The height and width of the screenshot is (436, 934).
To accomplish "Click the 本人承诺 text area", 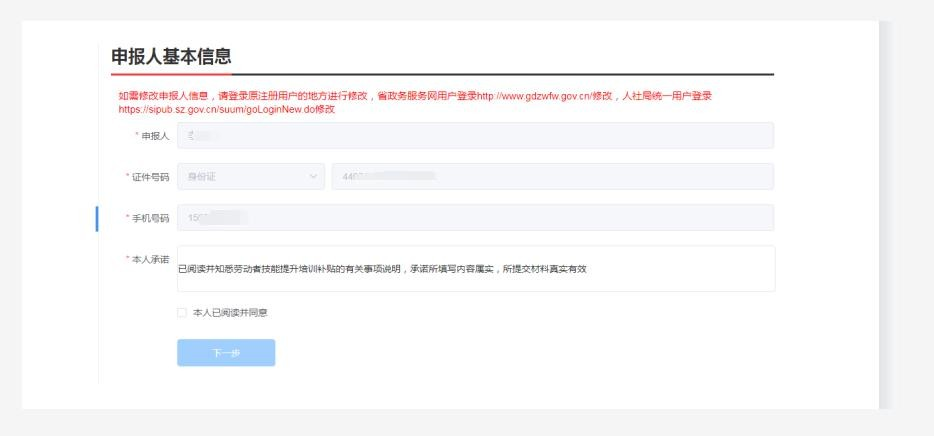I will (x=476, y=269).
